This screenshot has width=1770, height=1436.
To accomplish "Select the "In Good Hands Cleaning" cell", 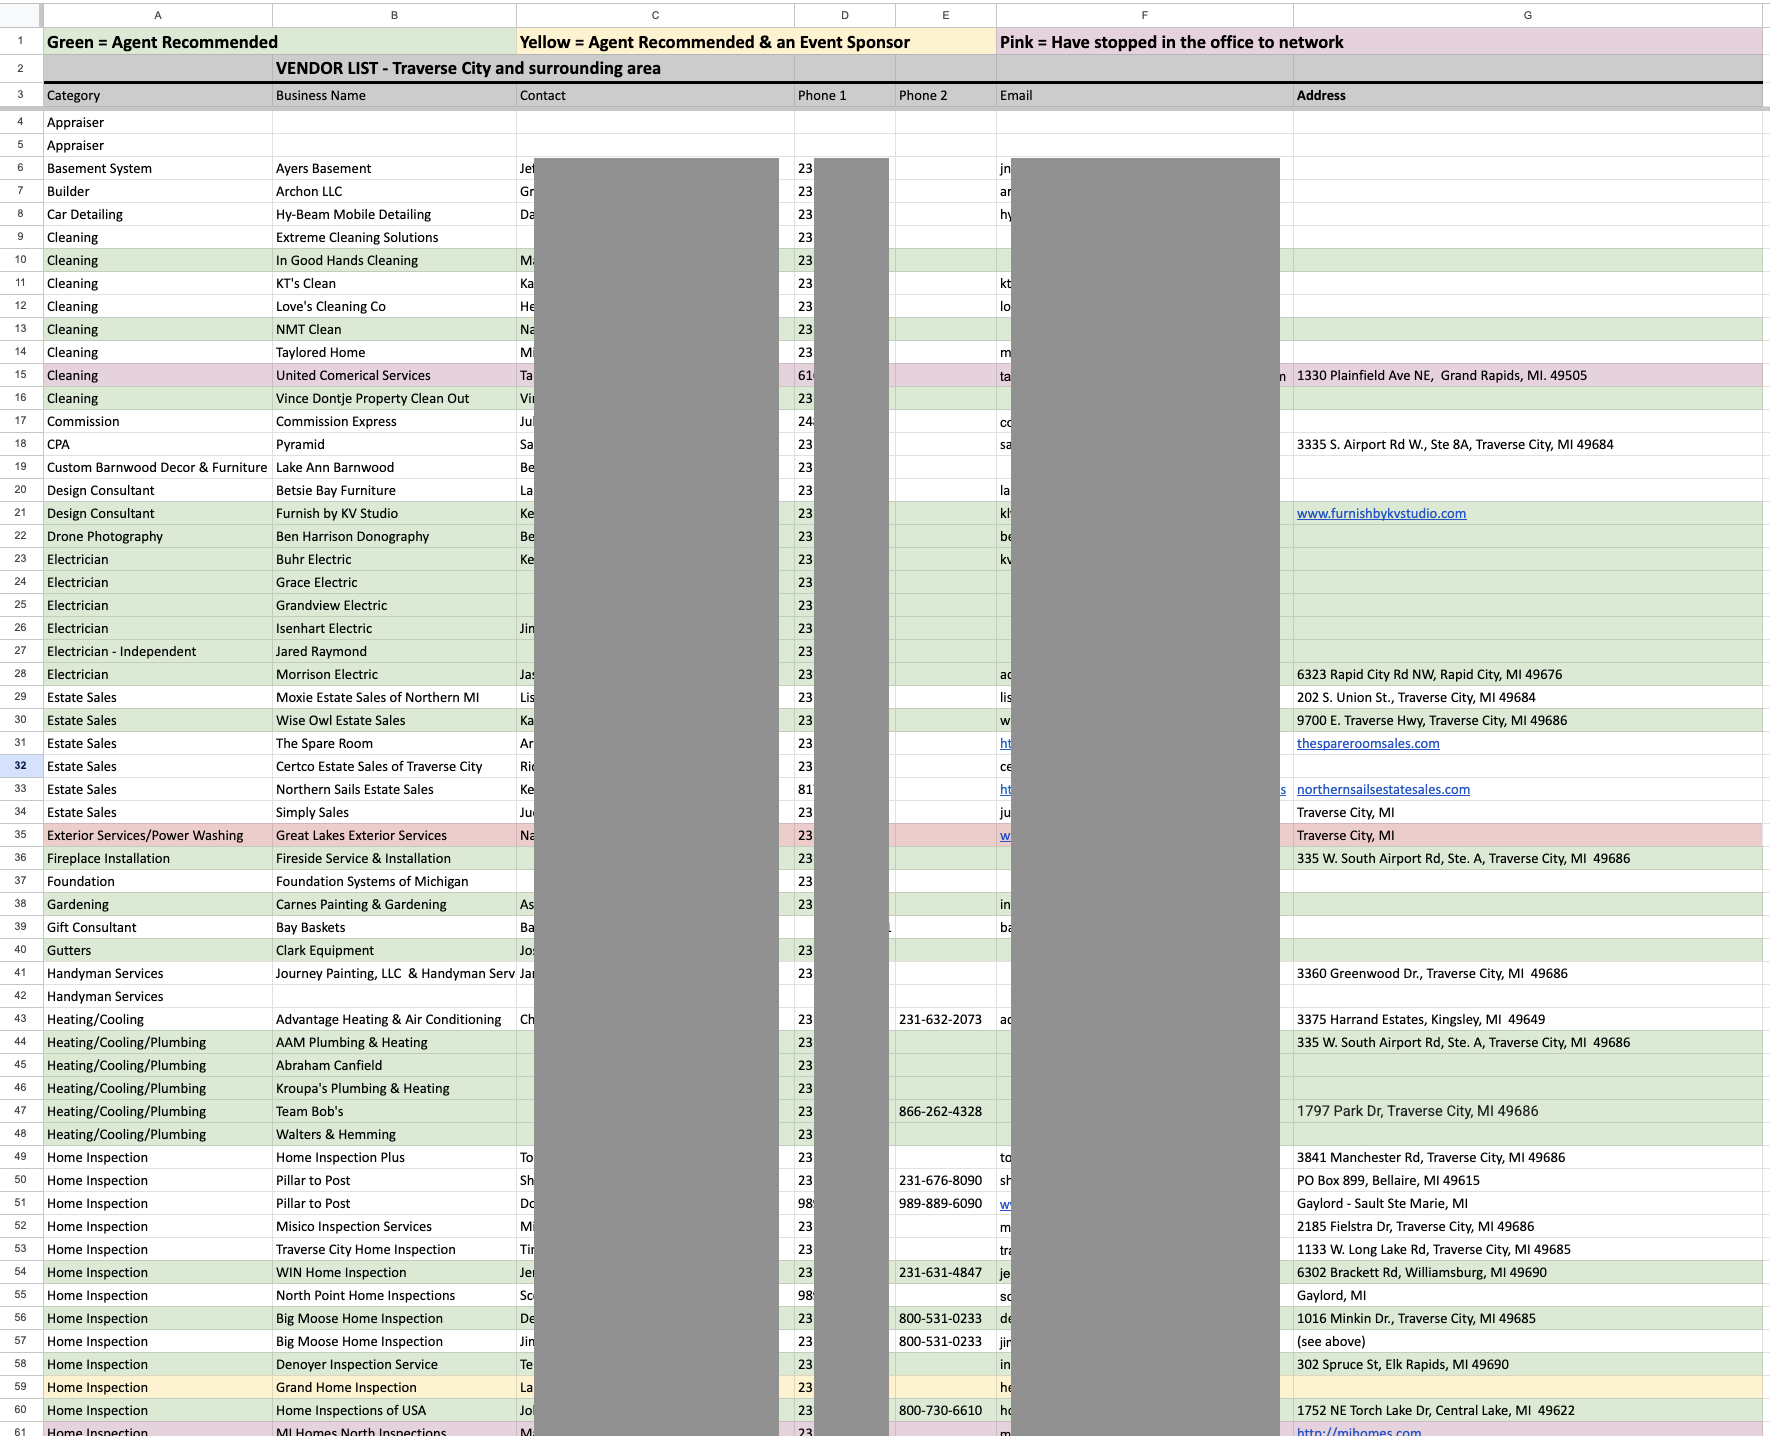I will coord(394,260).
